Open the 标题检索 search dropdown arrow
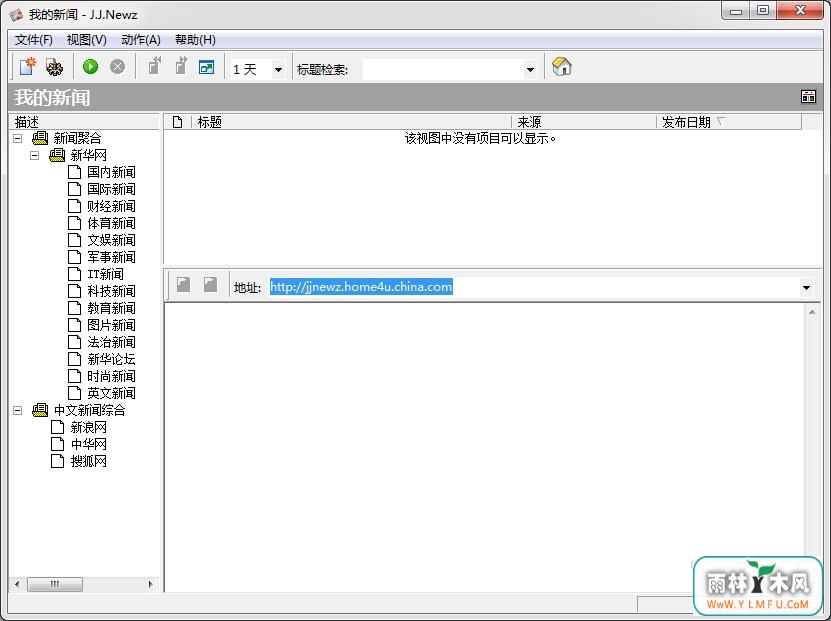 pyautogui.click(x=530, y=69)
